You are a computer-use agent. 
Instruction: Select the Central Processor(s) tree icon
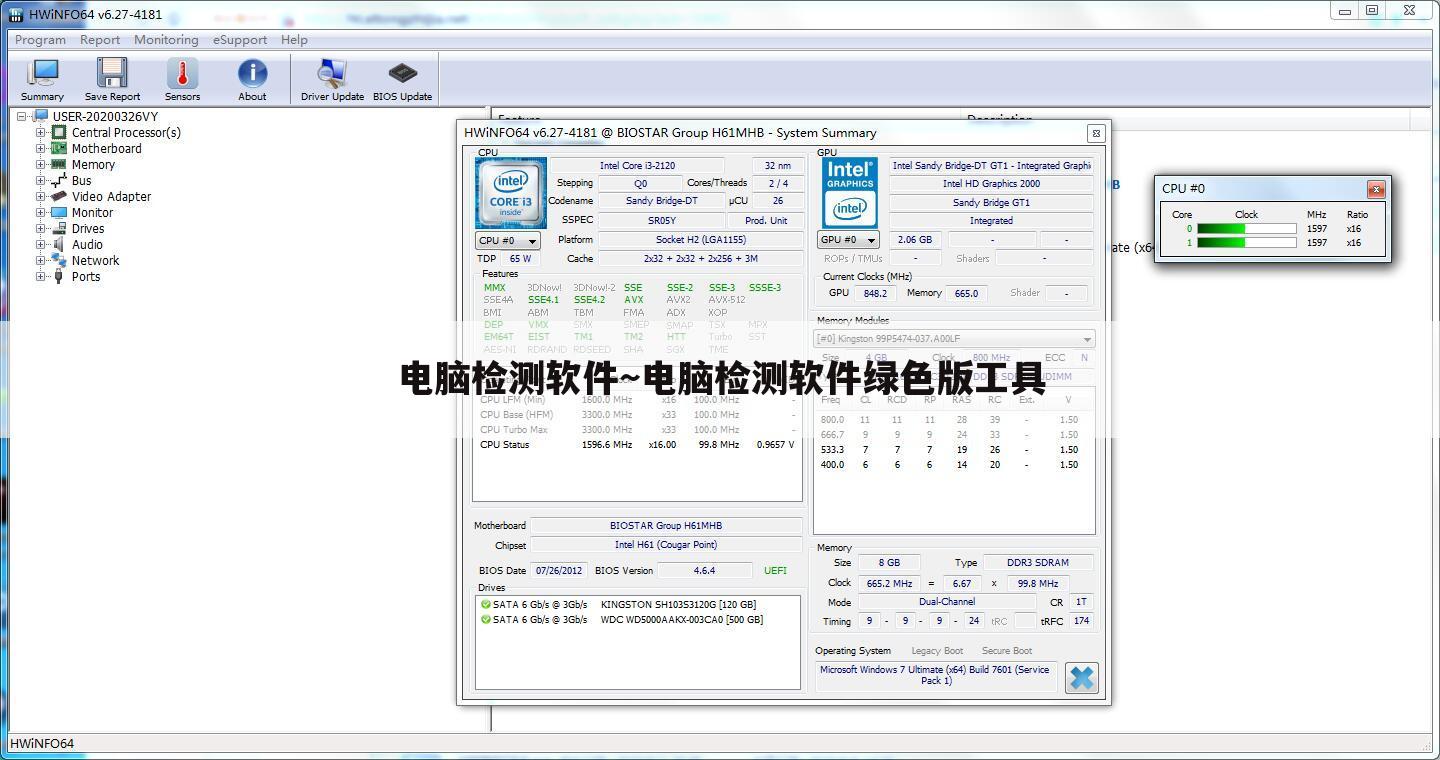pyautogui.click(x=59, y=132)
